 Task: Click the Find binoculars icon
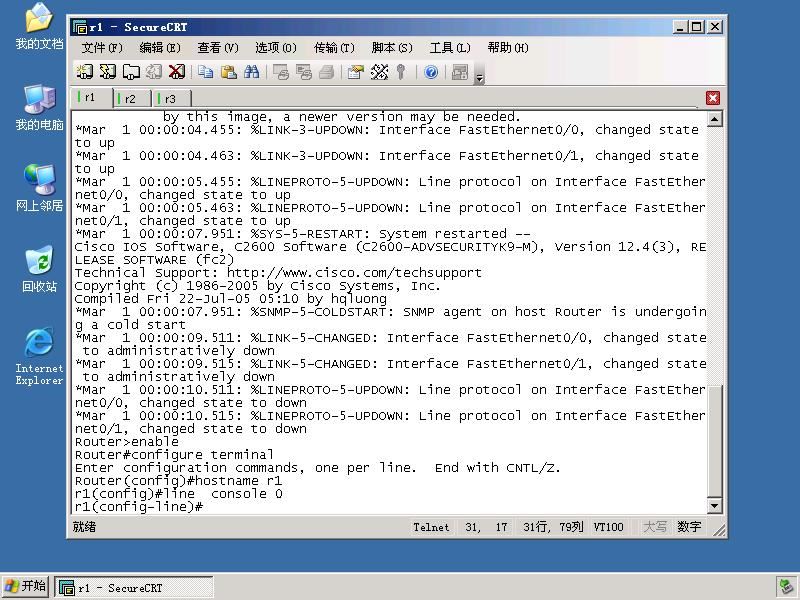pyautogui.click(x=252, y=72)
